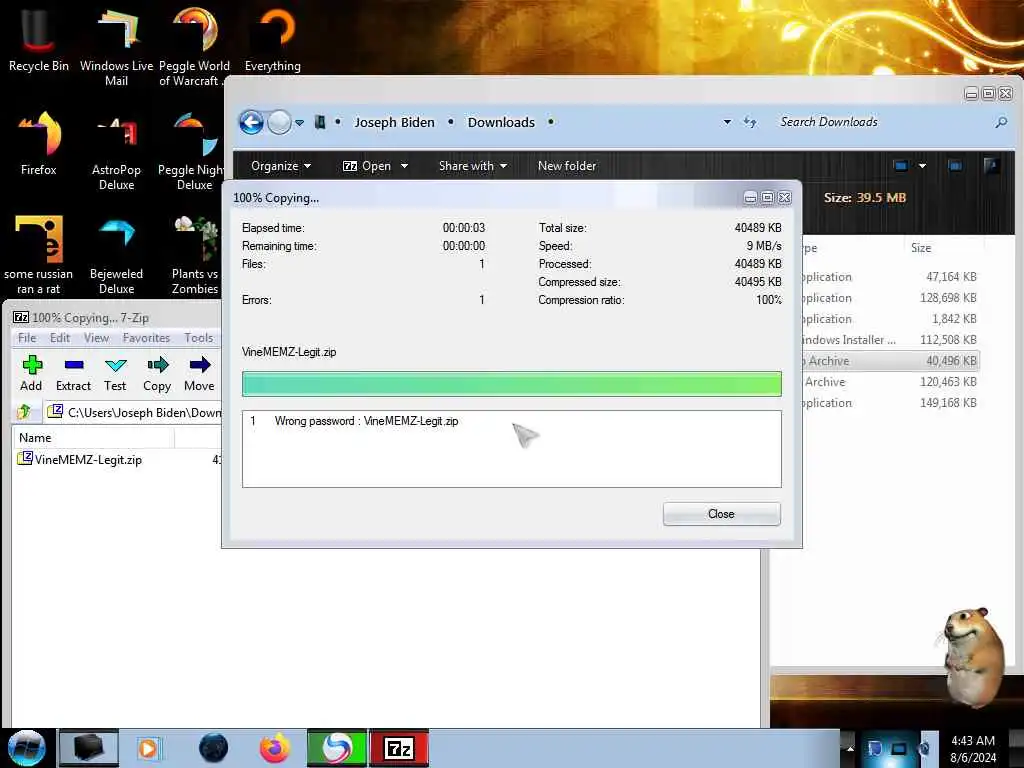Close the copying progress dialog
This screenshot has width=1024, height=768.
coord(721,514)
